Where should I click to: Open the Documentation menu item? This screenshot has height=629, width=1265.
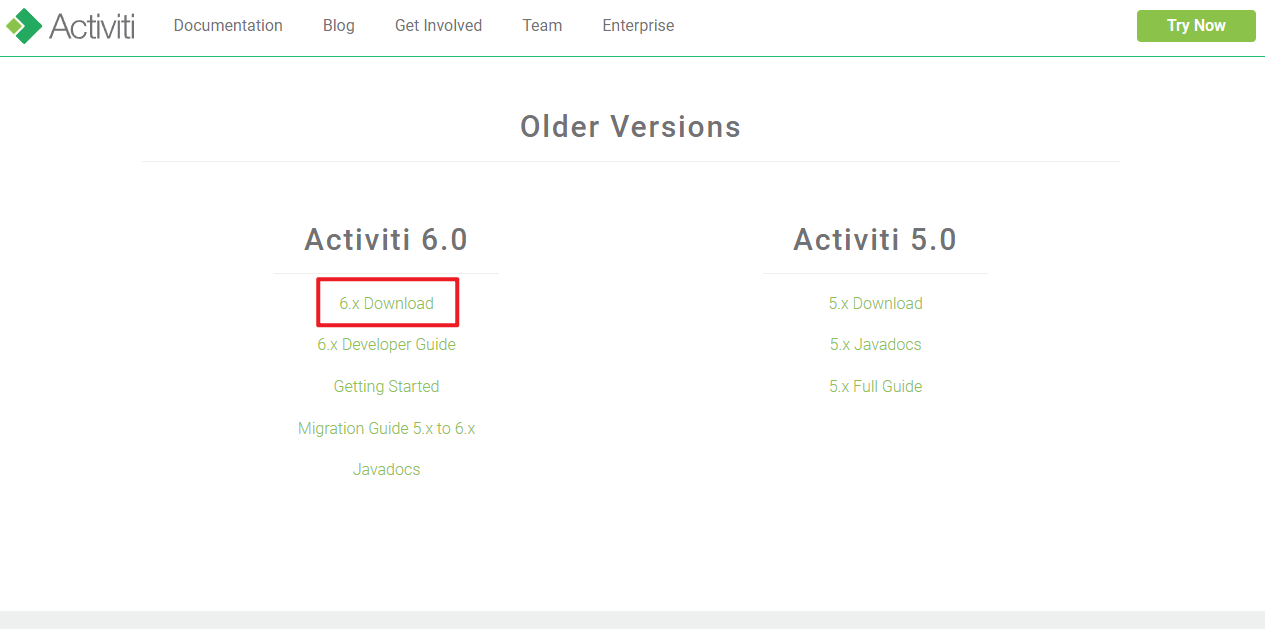(x=228, y=26)
